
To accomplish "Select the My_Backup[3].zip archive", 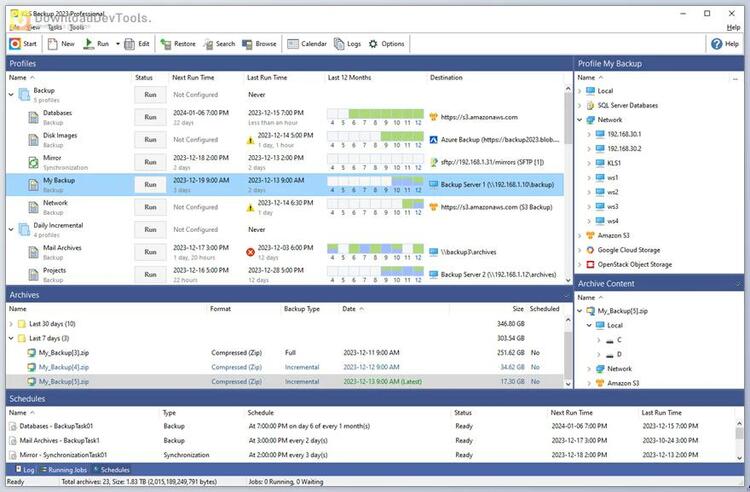I will [x=64, y=353].
